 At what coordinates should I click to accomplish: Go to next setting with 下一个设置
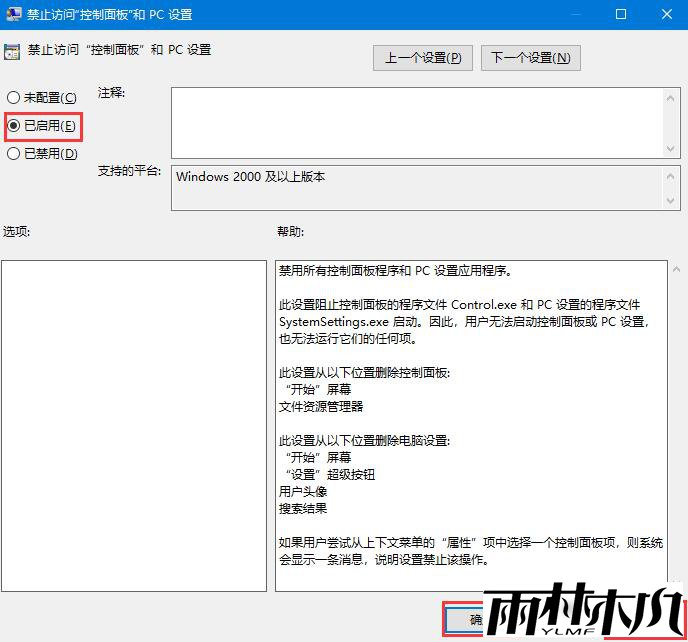[x=531, y=58]
